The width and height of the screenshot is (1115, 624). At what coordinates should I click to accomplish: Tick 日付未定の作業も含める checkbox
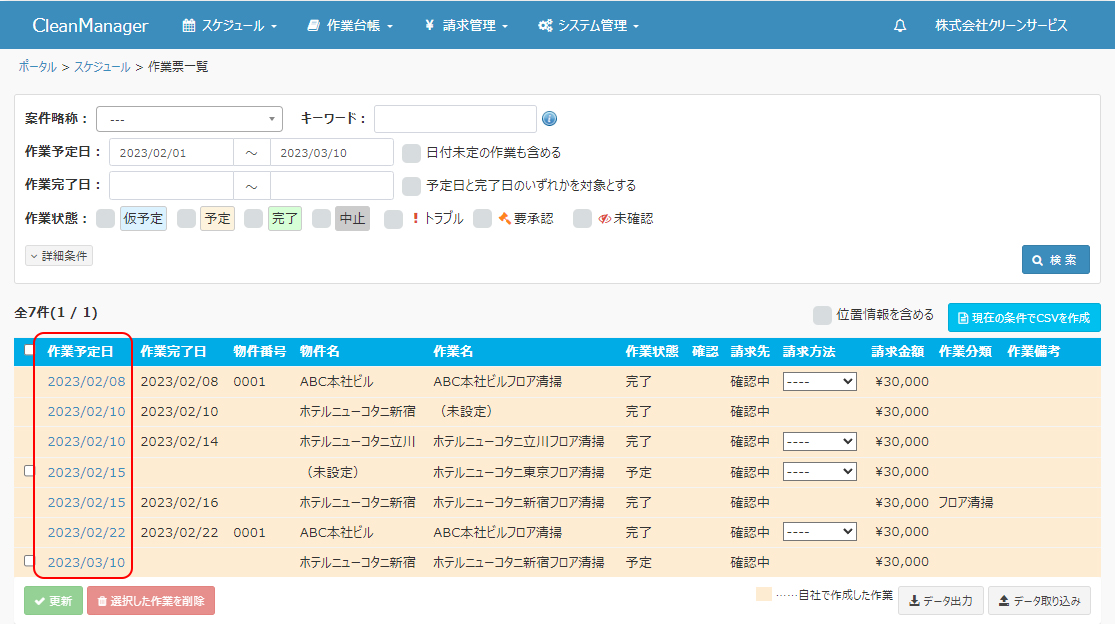(411, 153)
